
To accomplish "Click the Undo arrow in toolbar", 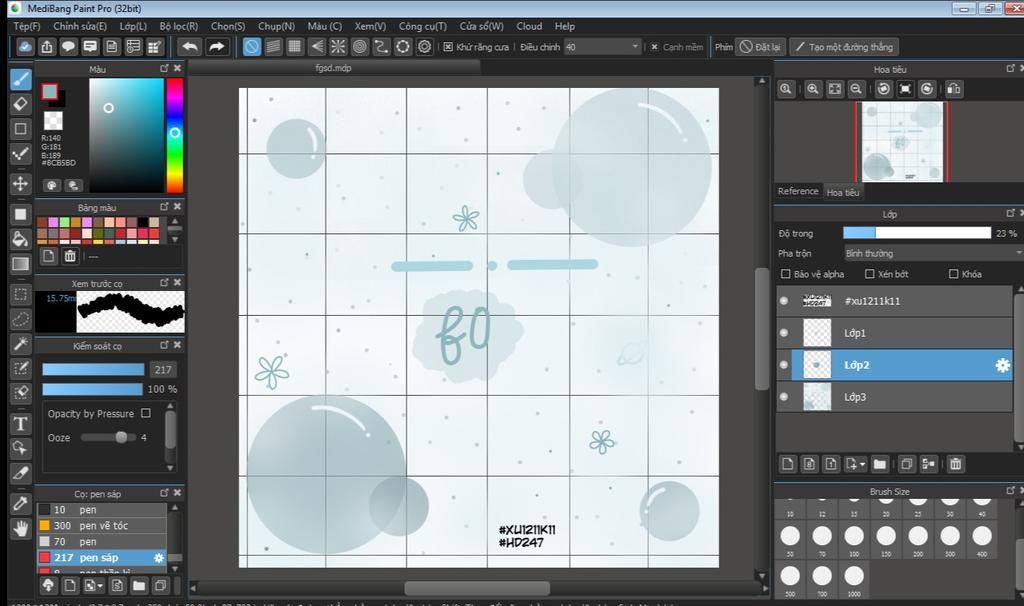I will click(x=190, y=47).
